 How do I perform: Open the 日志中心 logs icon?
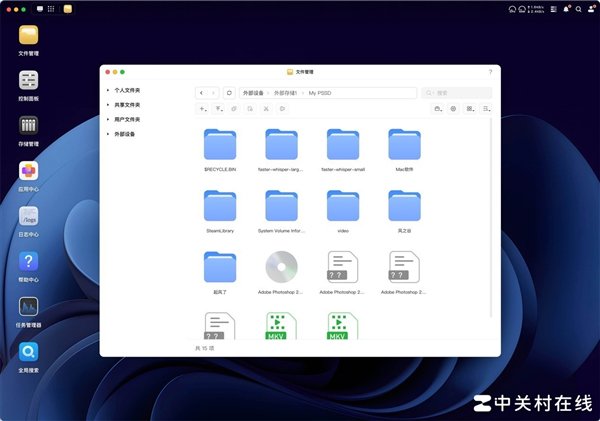[28, 216]
